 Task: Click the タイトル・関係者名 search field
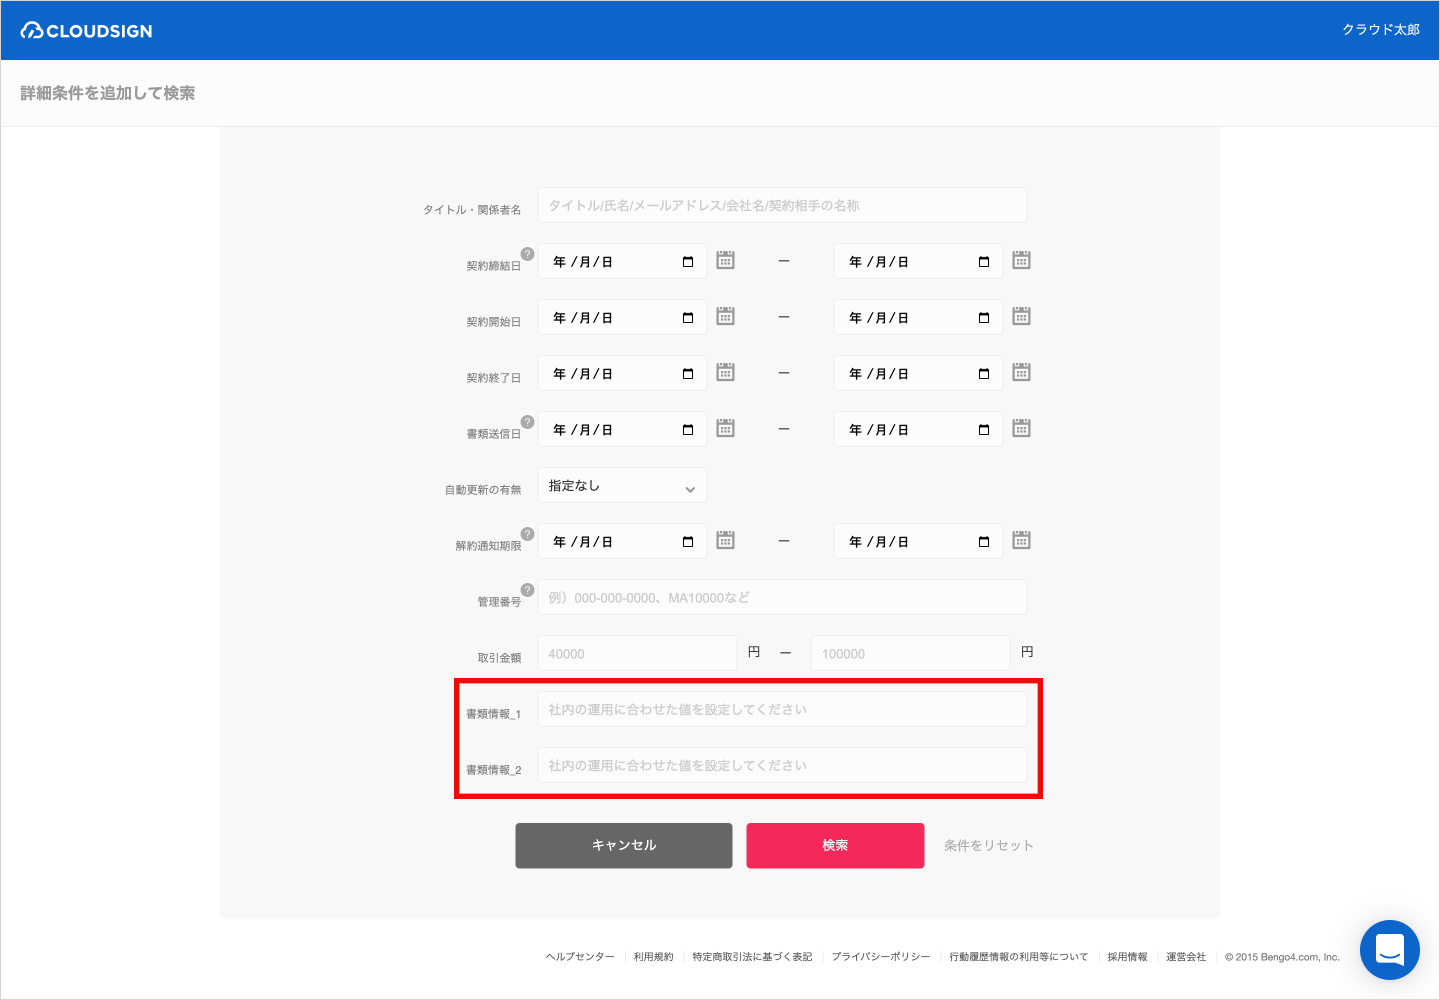point(782,205)
